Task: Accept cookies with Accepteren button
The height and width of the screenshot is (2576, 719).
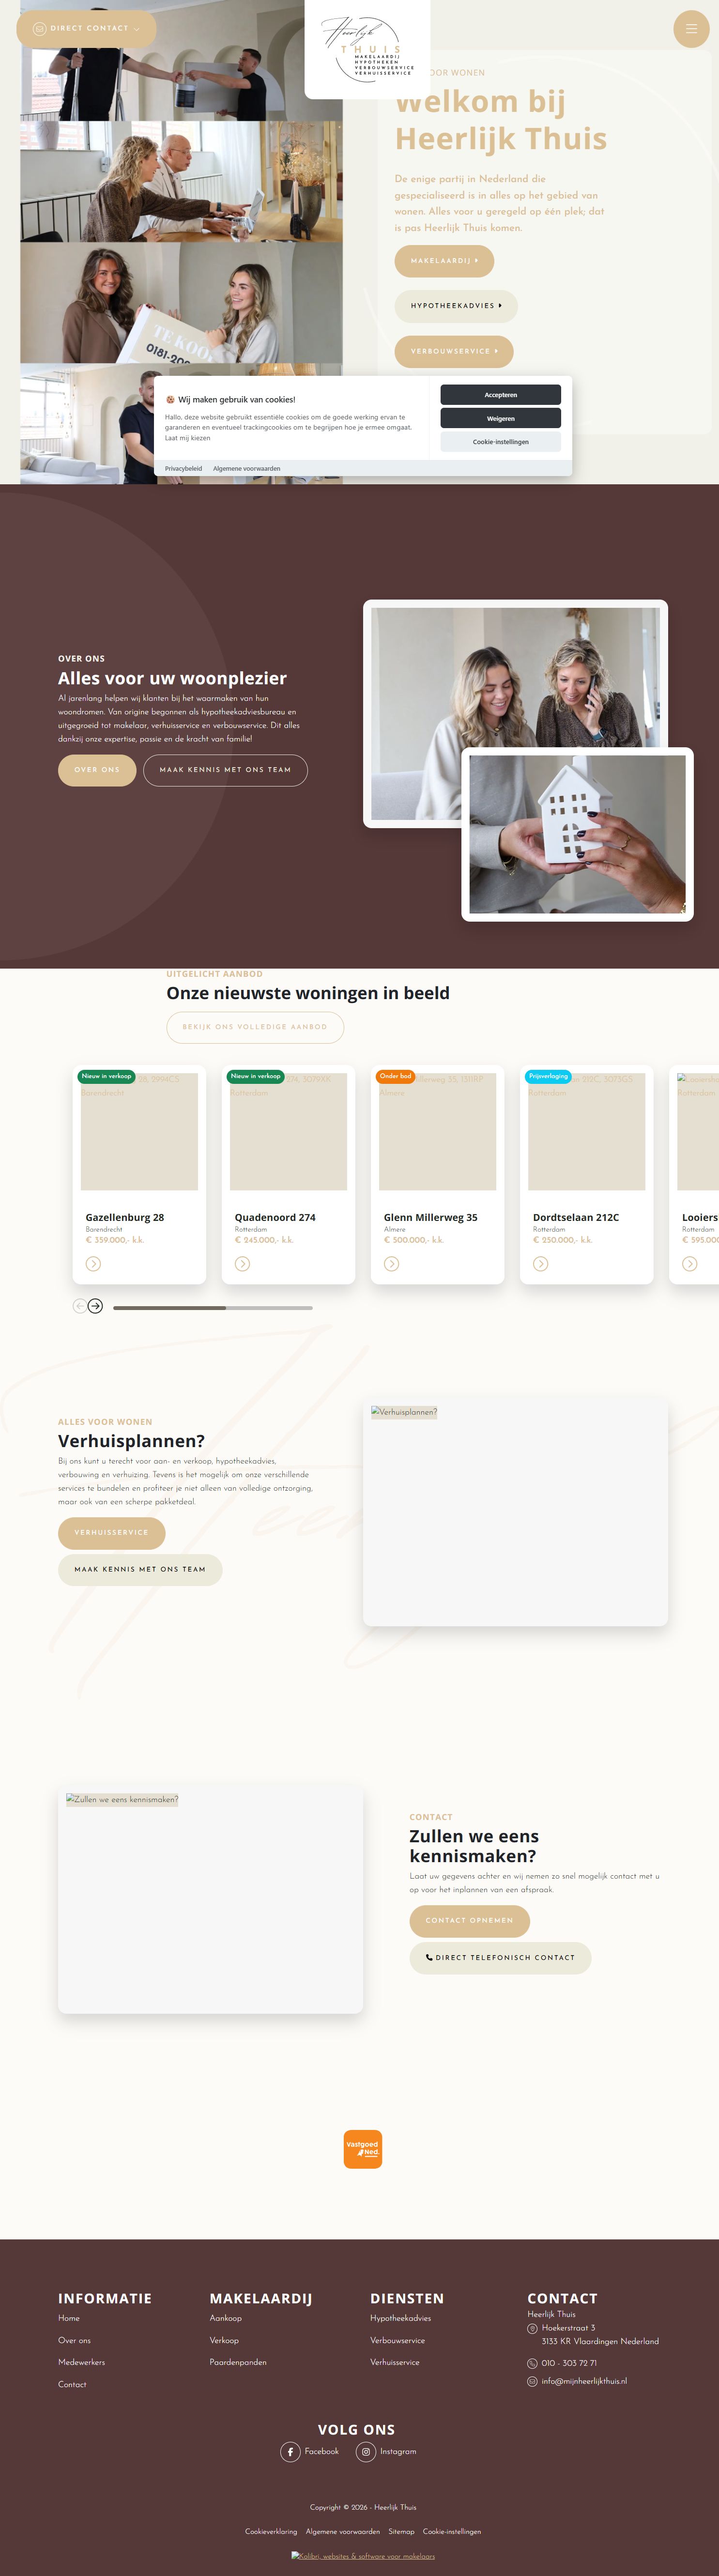Action: (x=500, y=395)
